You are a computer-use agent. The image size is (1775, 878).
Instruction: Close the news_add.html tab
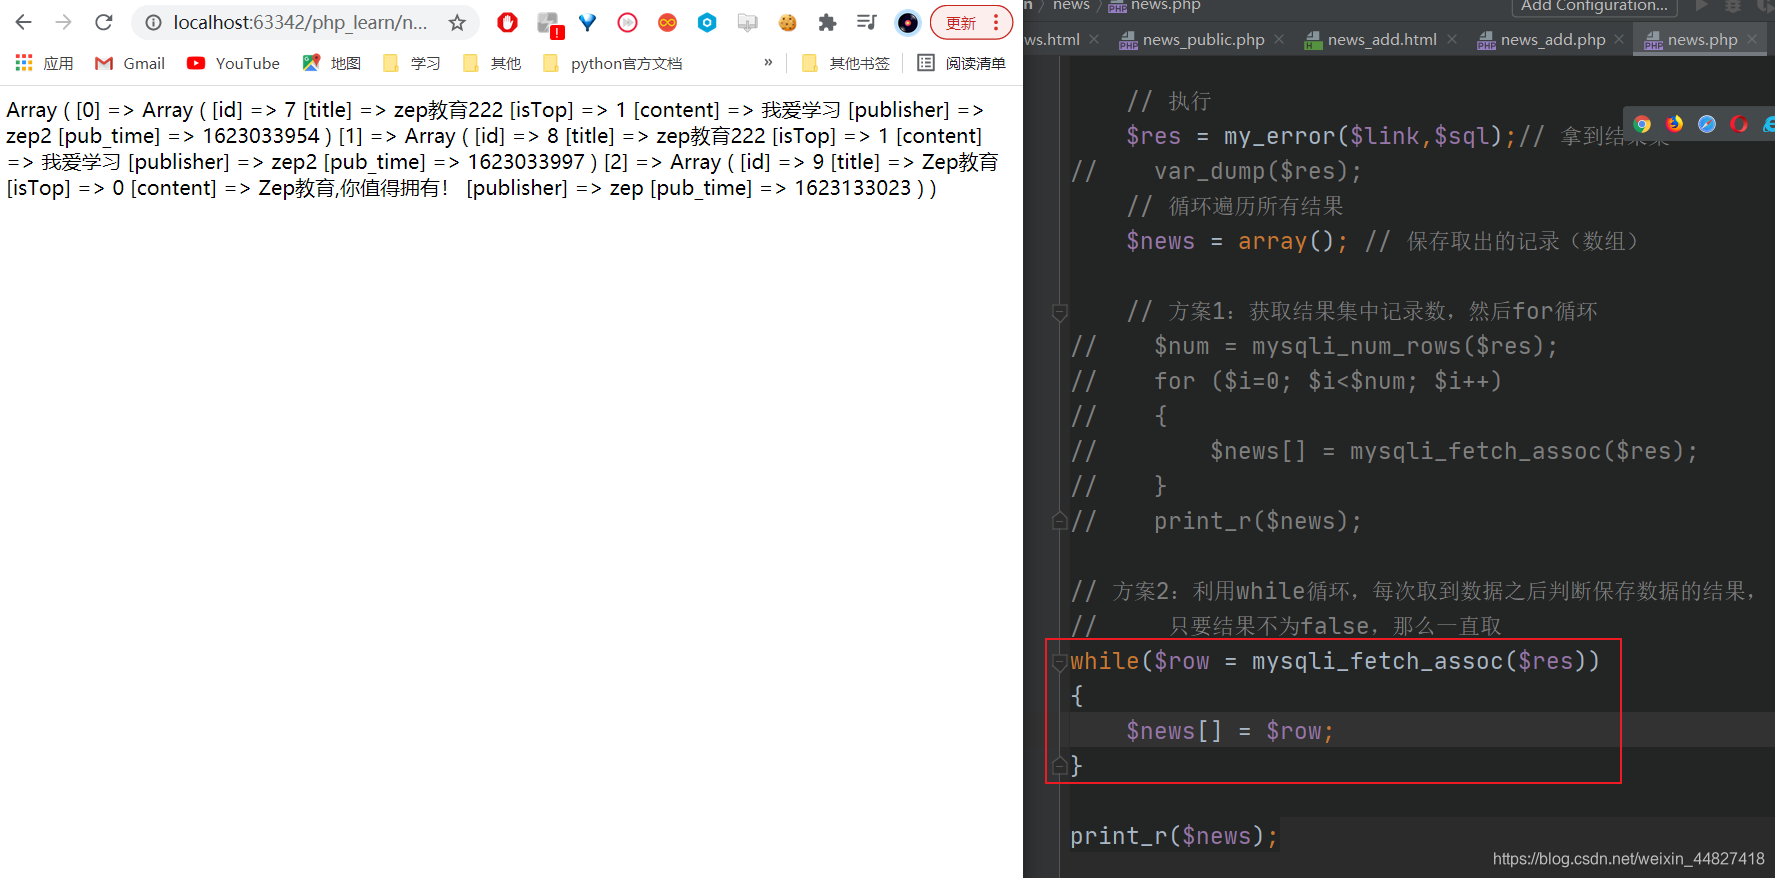[1452, 39]
